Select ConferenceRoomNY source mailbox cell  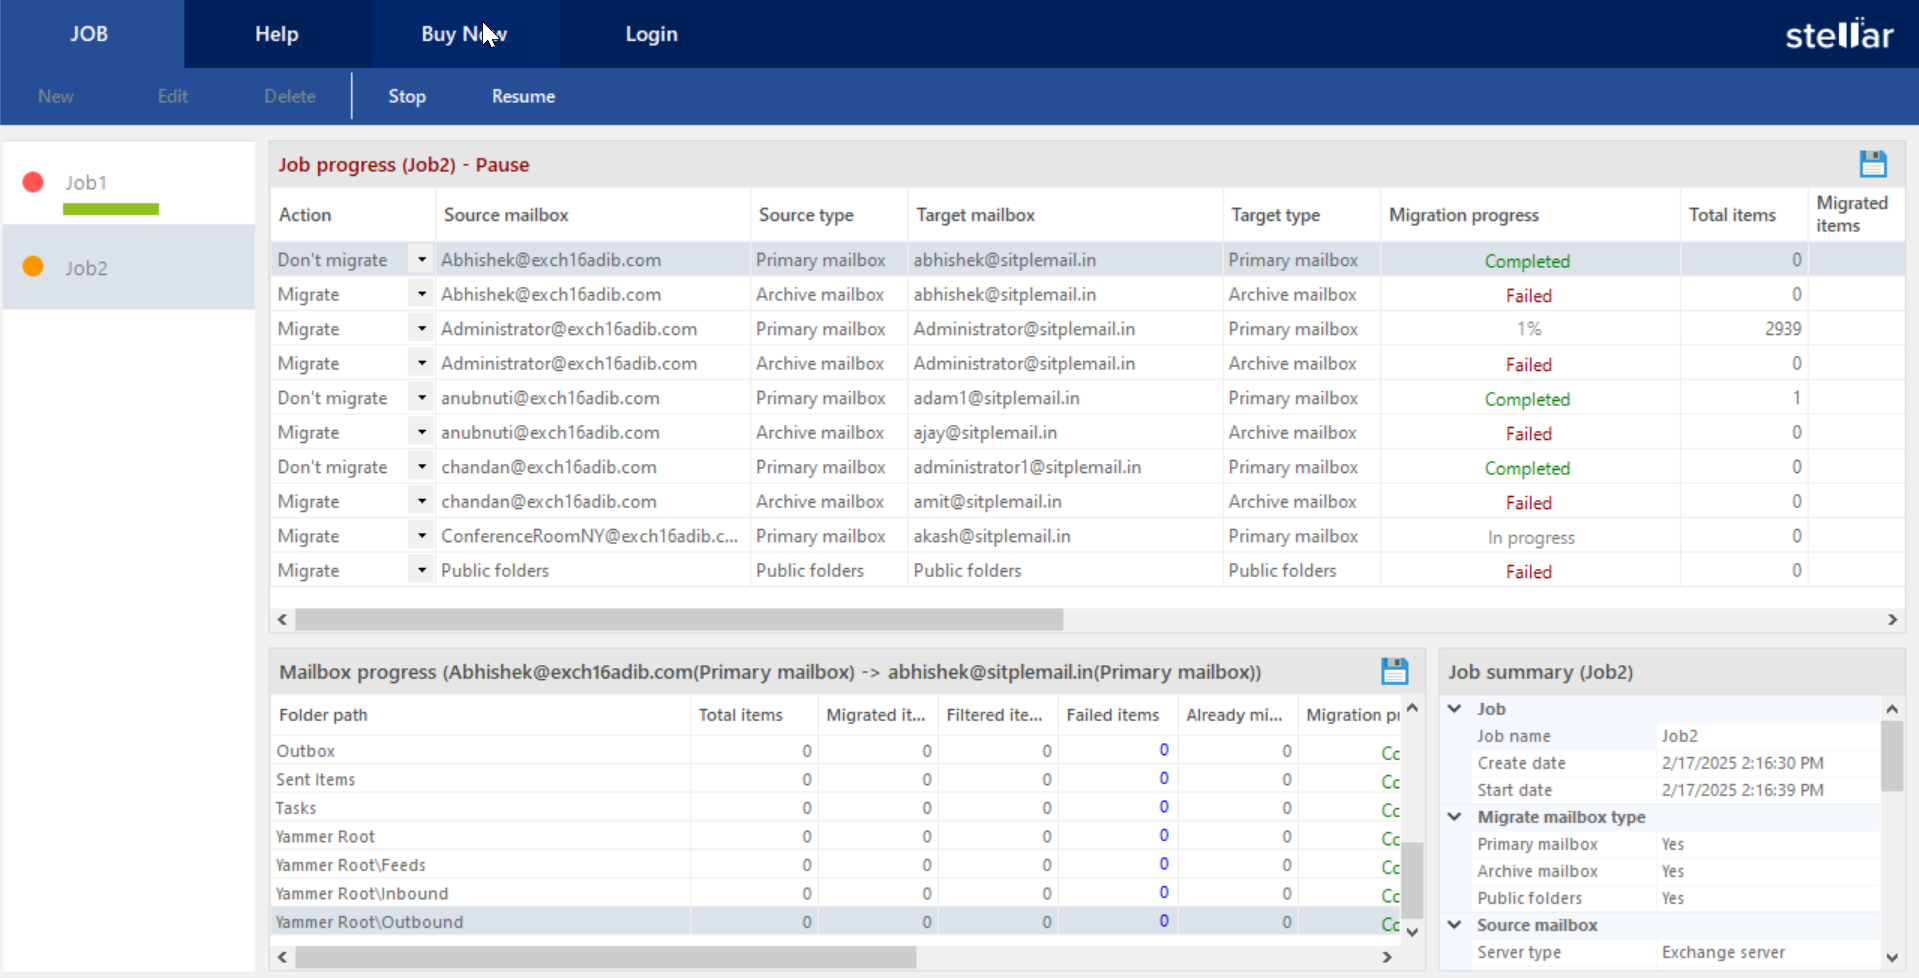click(x=592, y=536)
